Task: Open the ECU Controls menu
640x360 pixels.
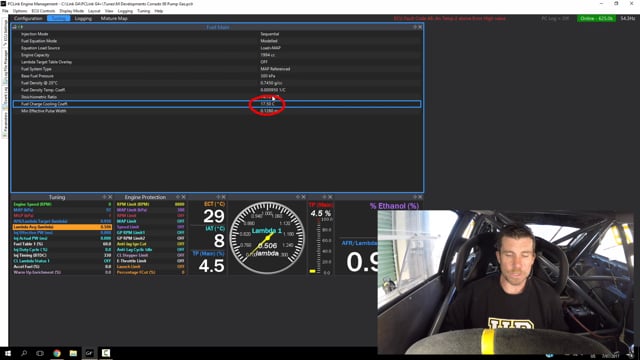Action: (43, 11)
